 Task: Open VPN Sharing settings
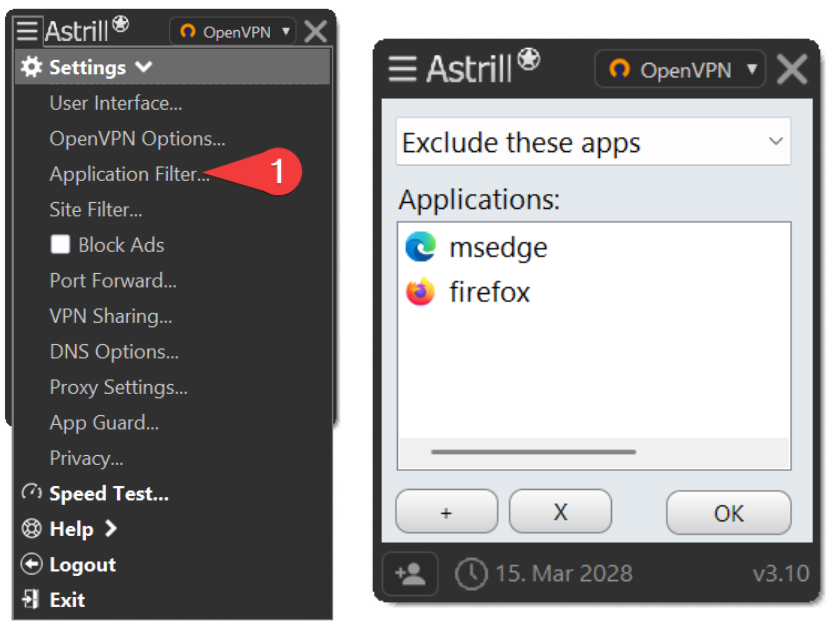[111, 316]
